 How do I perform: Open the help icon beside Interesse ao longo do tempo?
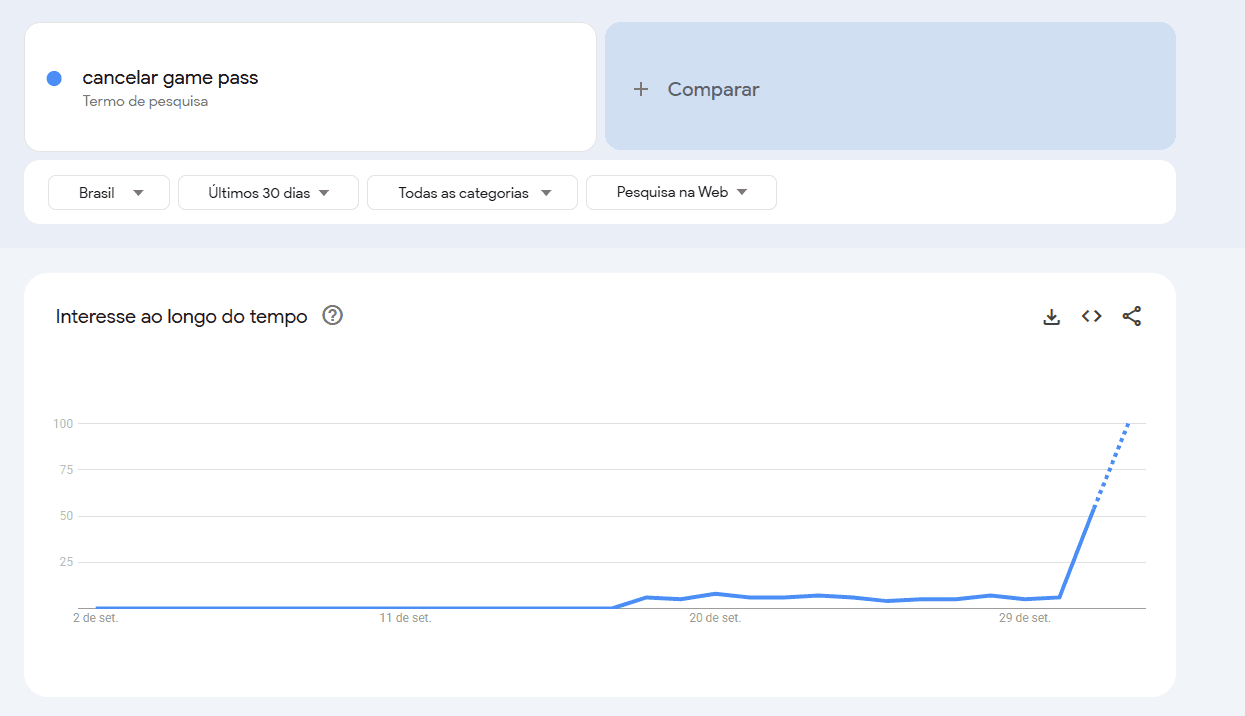[x=333, y=316]
